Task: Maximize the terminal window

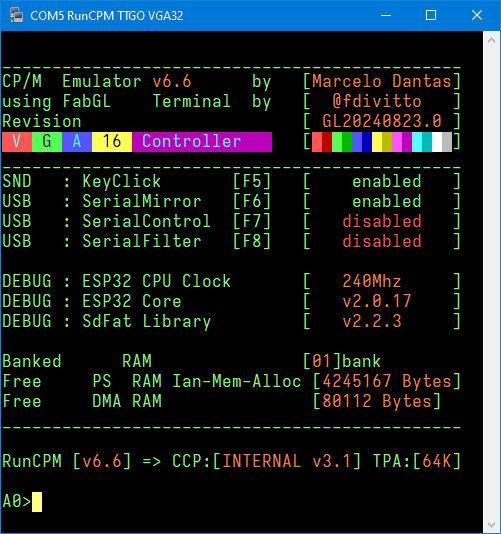Action: point(431,15)
